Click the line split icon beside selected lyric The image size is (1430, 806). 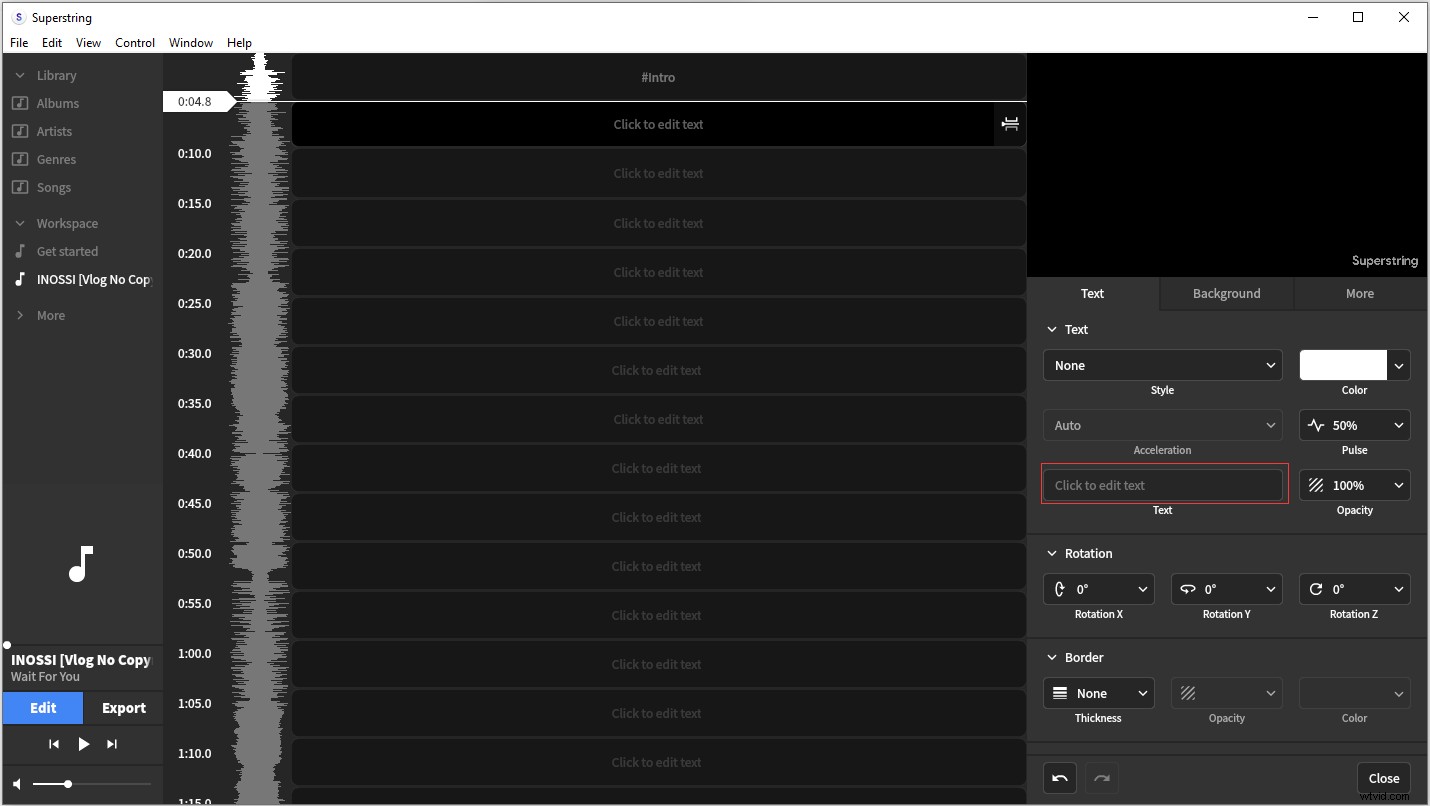coord(1009,124)
